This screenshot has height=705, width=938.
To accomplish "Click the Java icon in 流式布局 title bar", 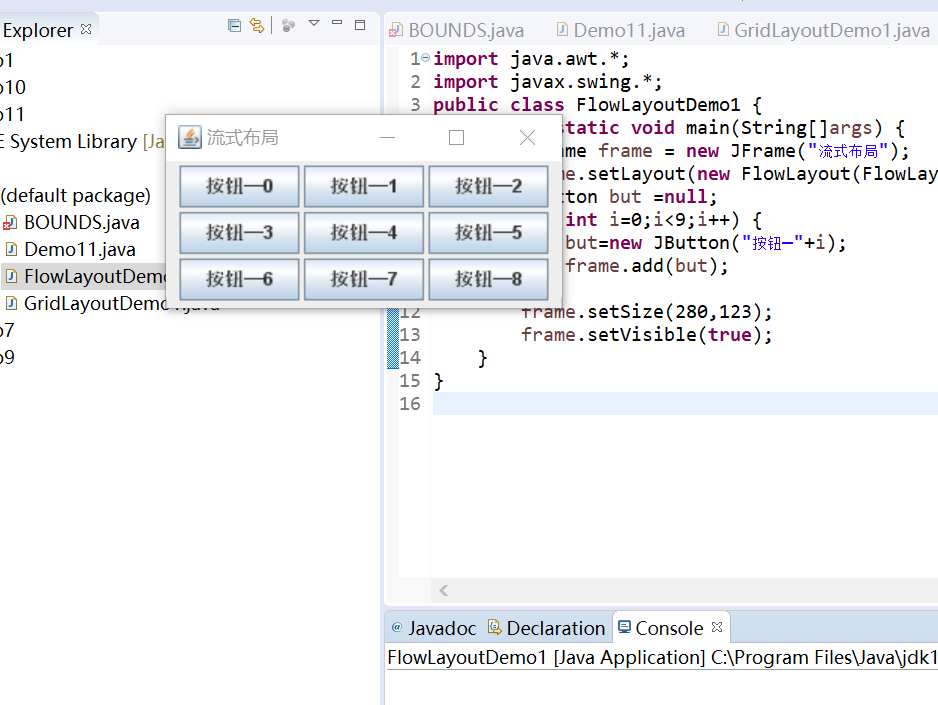I will pyautogui.click(x=190, y=137).
